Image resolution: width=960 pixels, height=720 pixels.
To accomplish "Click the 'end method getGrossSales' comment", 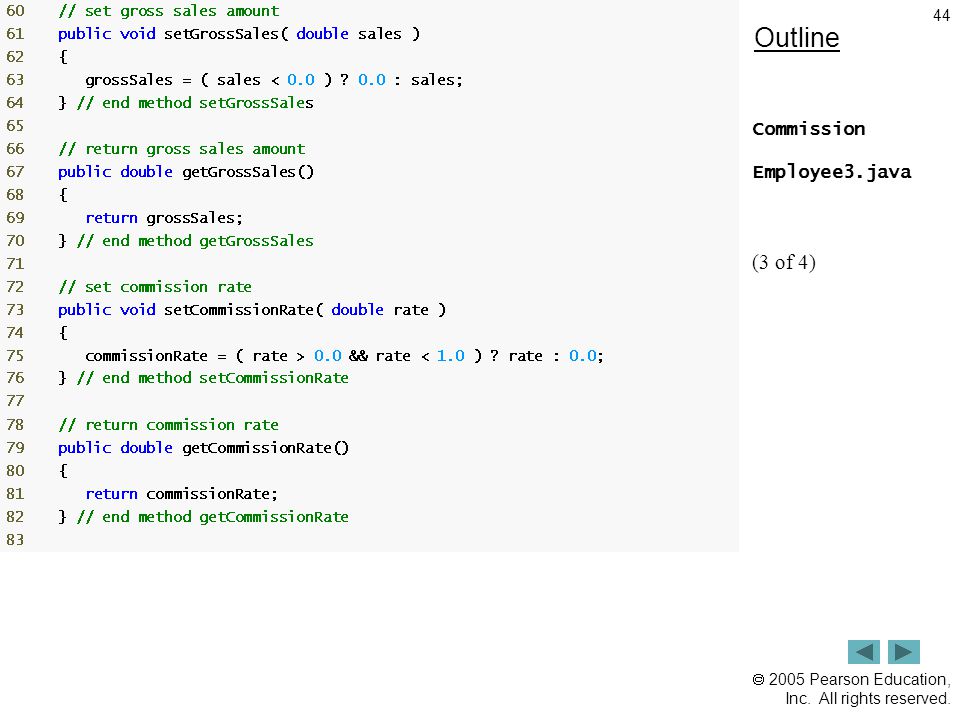I will click(195, 241).
